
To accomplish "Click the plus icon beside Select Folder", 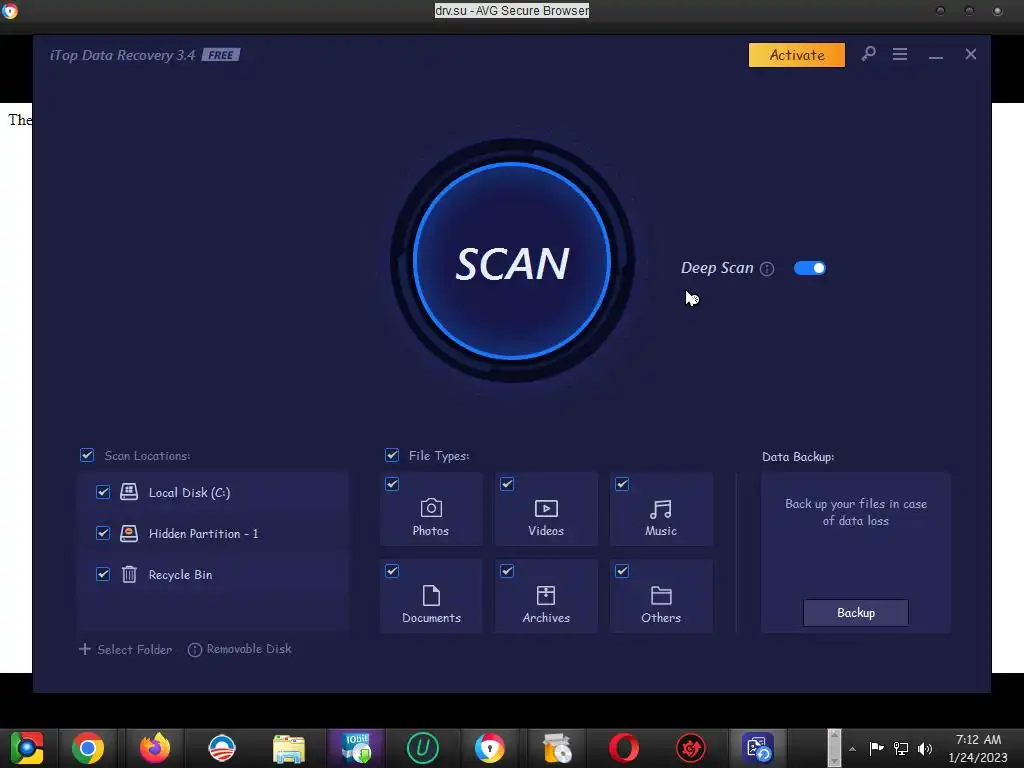I will click(84, 649).
